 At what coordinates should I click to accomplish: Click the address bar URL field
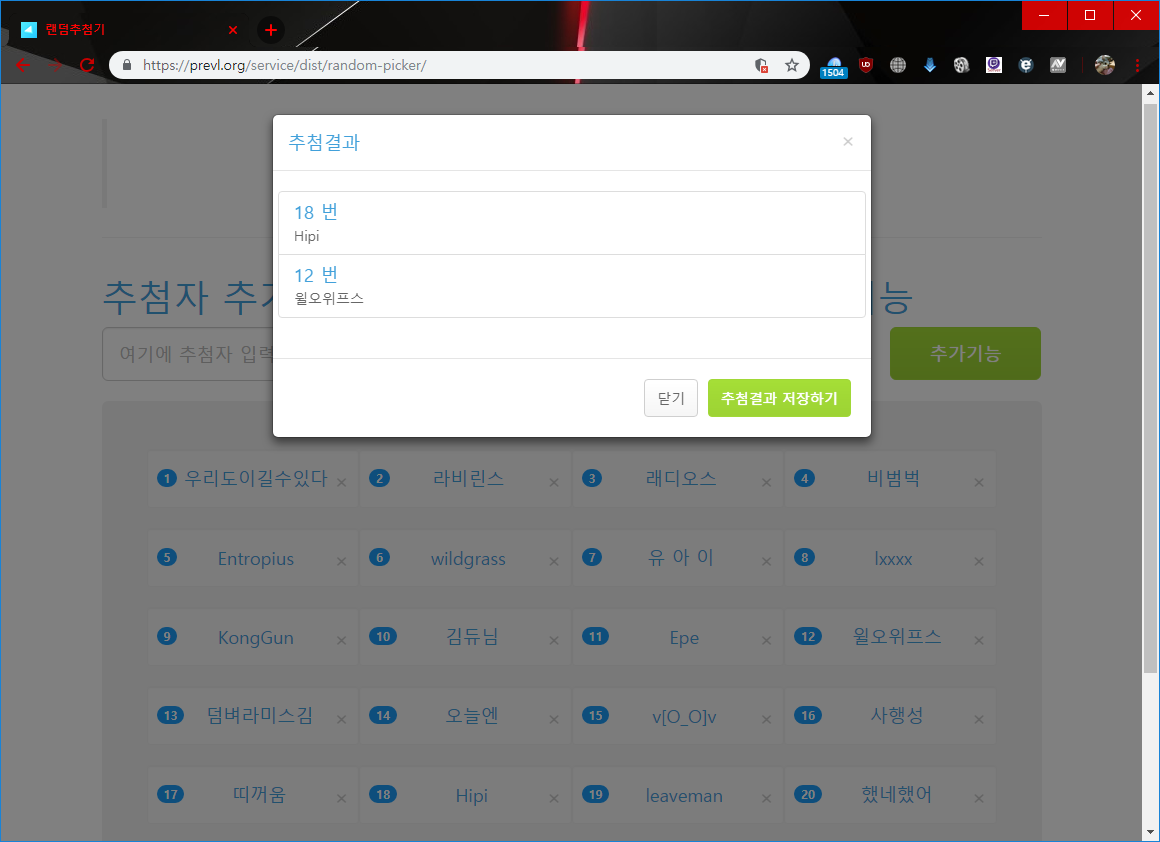click(x=440, y=65)
